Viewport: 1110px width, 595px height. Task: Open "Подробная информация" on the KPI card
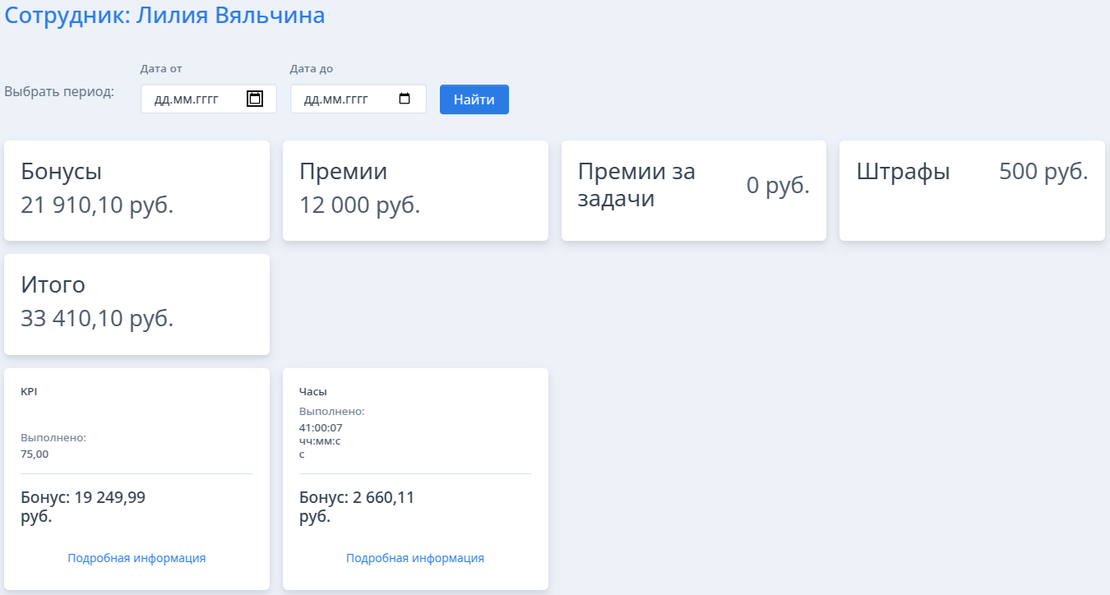click(136, 558)
